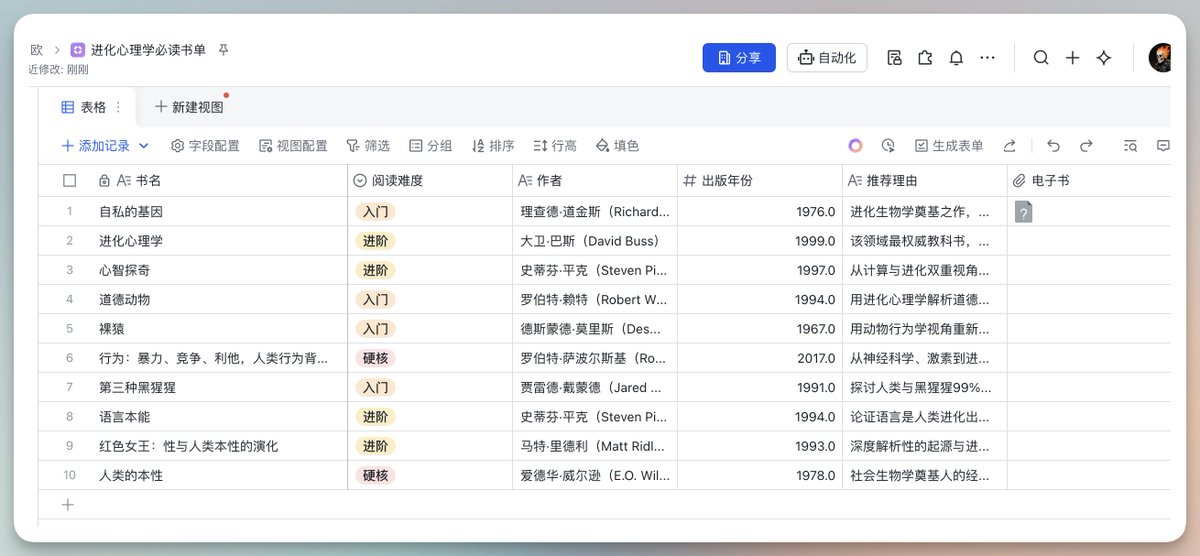Open the plugins puzzle-piece icon
Viewport: 1200px width, 556px height.
coord(925,58)
